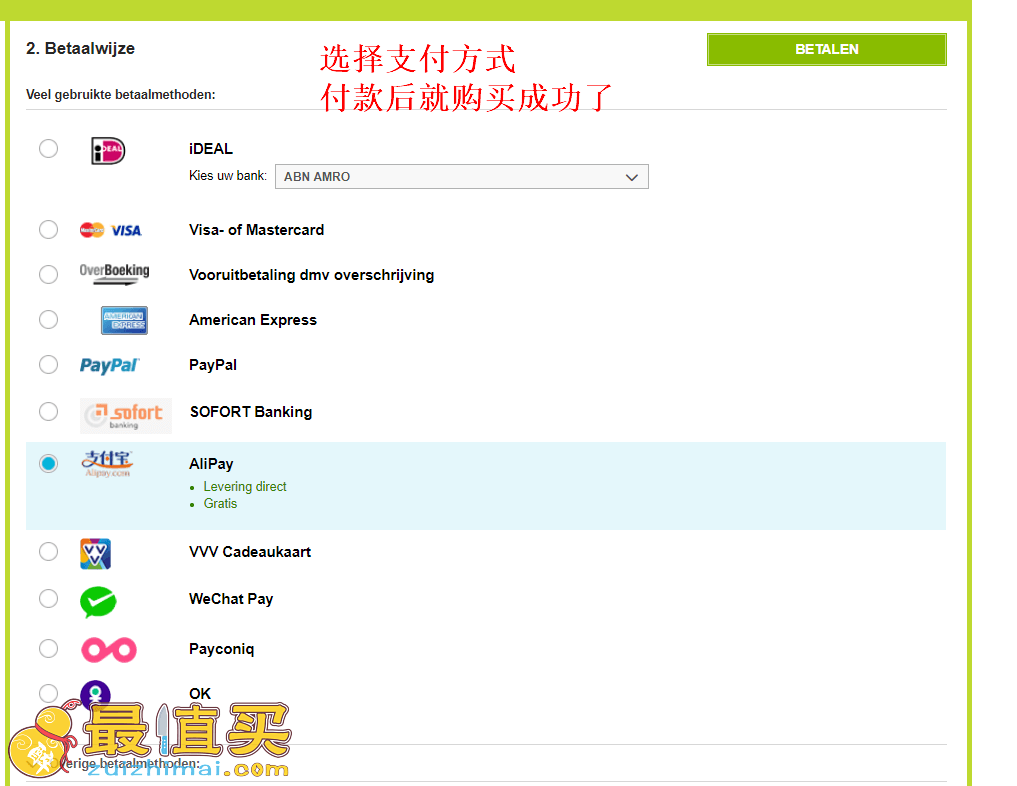Pick the American Express radio button
The width and height of the screenshot is (1017, 786).
pyautogui.click(x=48, y=319)
